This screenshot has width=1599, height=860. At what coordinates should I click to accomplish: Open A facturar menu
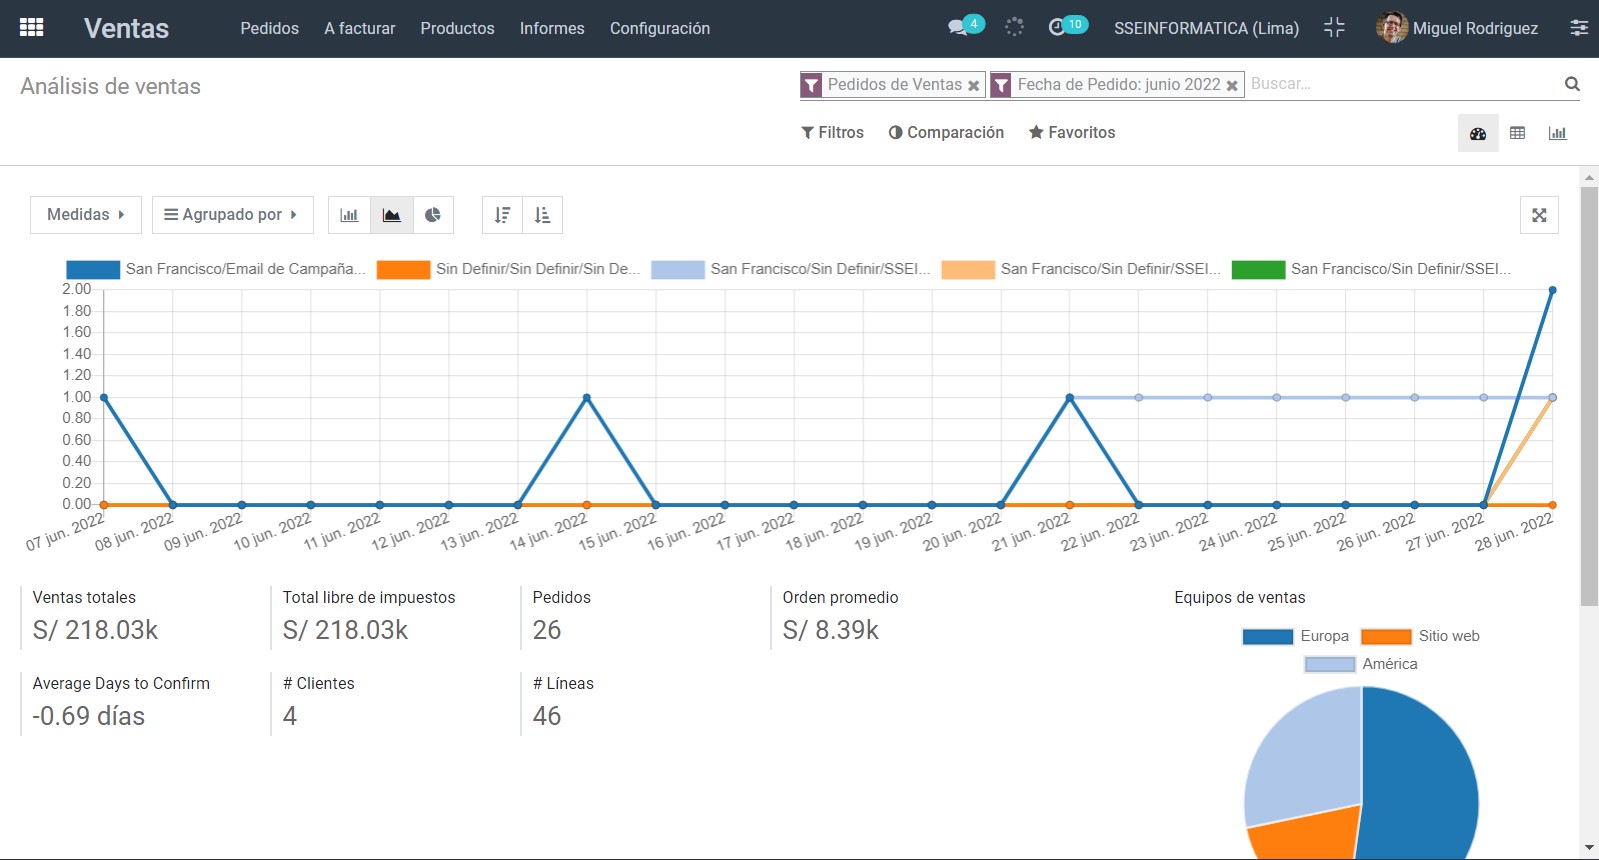(359, 28)
